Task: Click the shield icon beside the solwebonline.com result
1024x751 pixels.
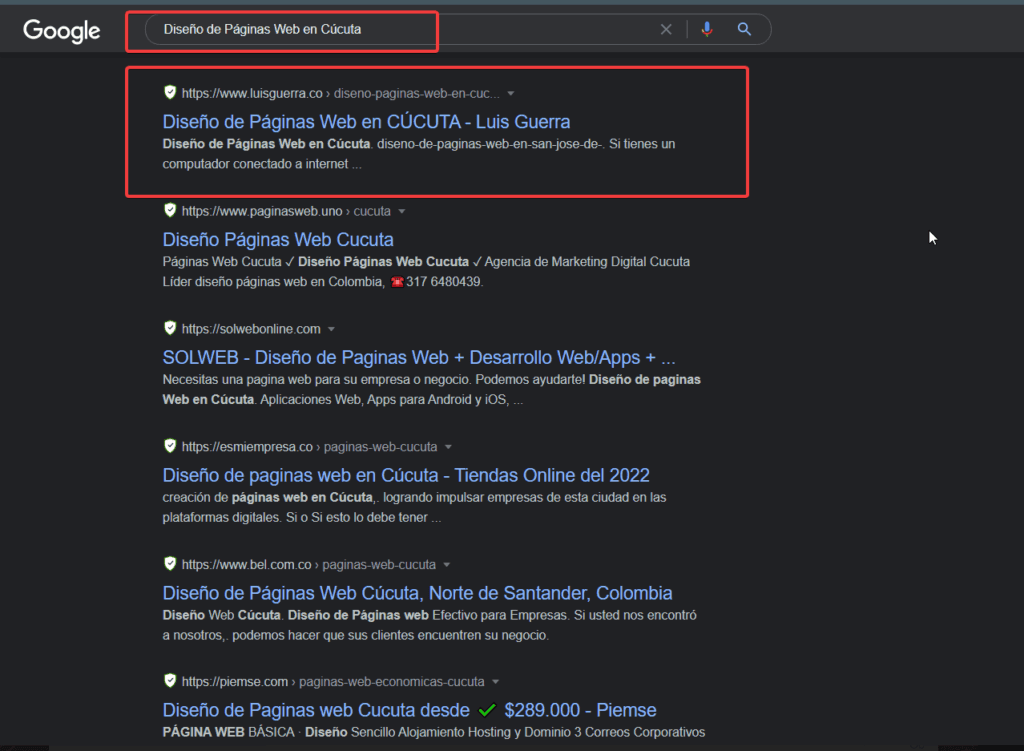Action: click(x=169, y=327)
